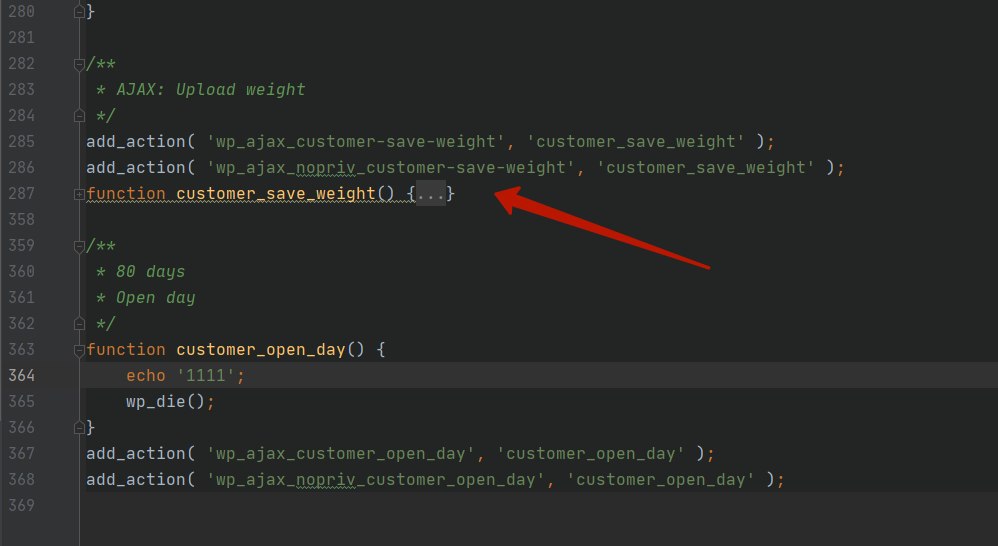The height and width of the screenshot is (546, 998).
Task: Click line number 364 in the gutter
Action: click(22, 375)
